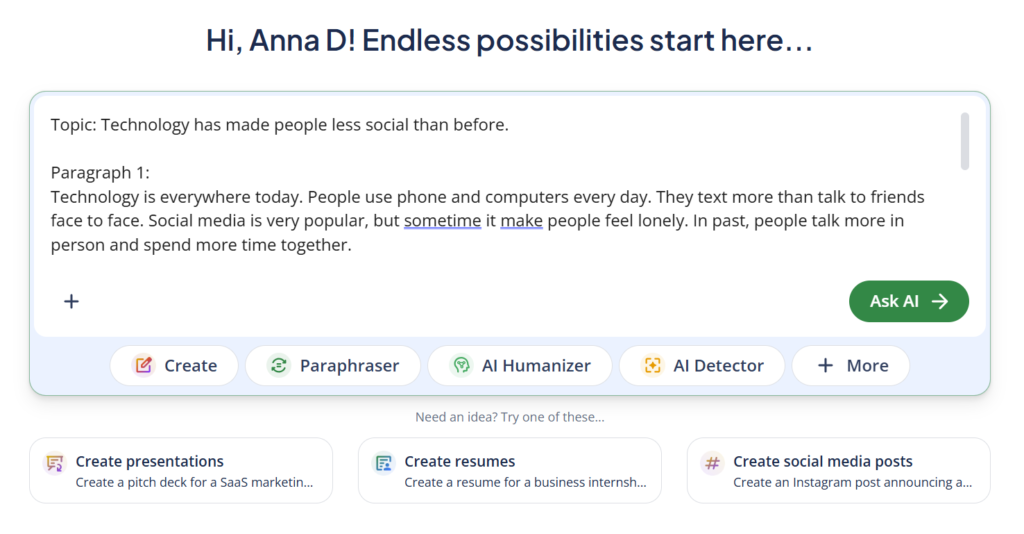Click the AI Humanizer icon
The image size is (1024, 534).
pos(461,365)
